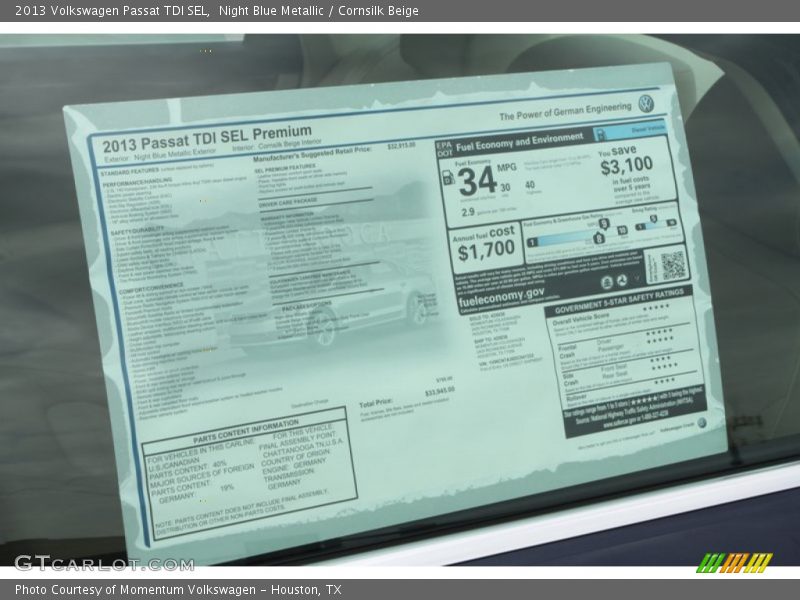800x600 pixels.
Task: Click the fuel economy rating marker 8
Action: click(x=599, y=238)
